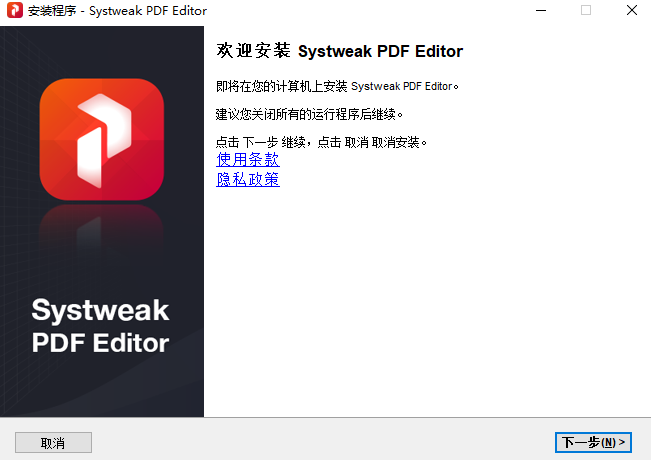Minimize the installer window

[540, 11]
